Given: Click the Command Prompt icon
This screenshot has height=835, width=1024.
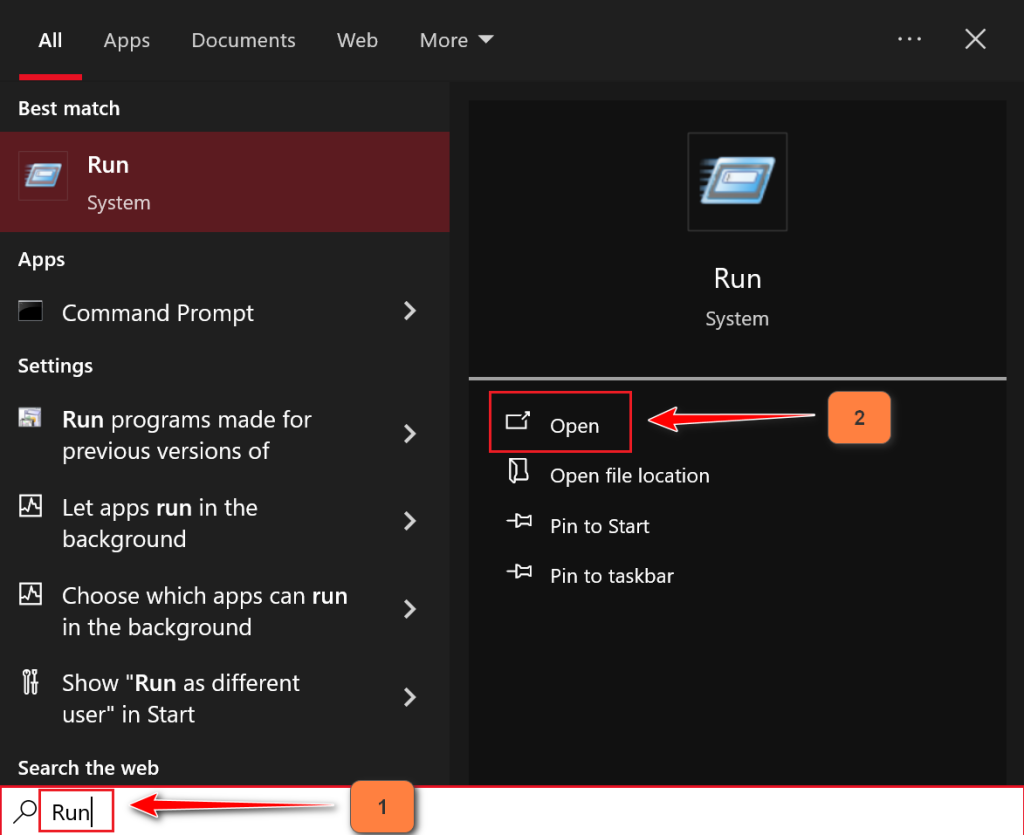Looking at the screenshot, I should [31, 312].
